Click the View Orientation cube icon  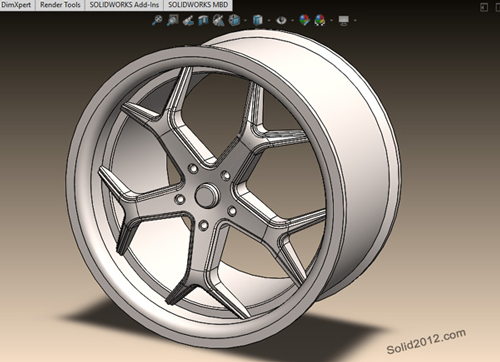pyautogui.click(x=234, y=21)
